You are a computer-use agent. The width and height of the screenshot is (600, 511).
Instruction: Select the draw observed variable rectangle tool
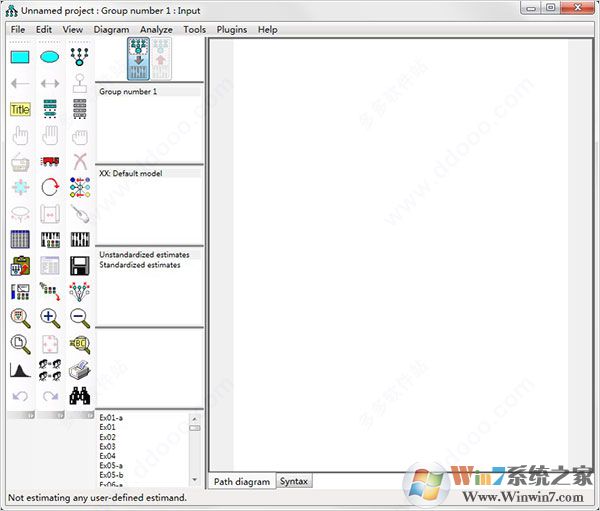[x=20, y=57]
